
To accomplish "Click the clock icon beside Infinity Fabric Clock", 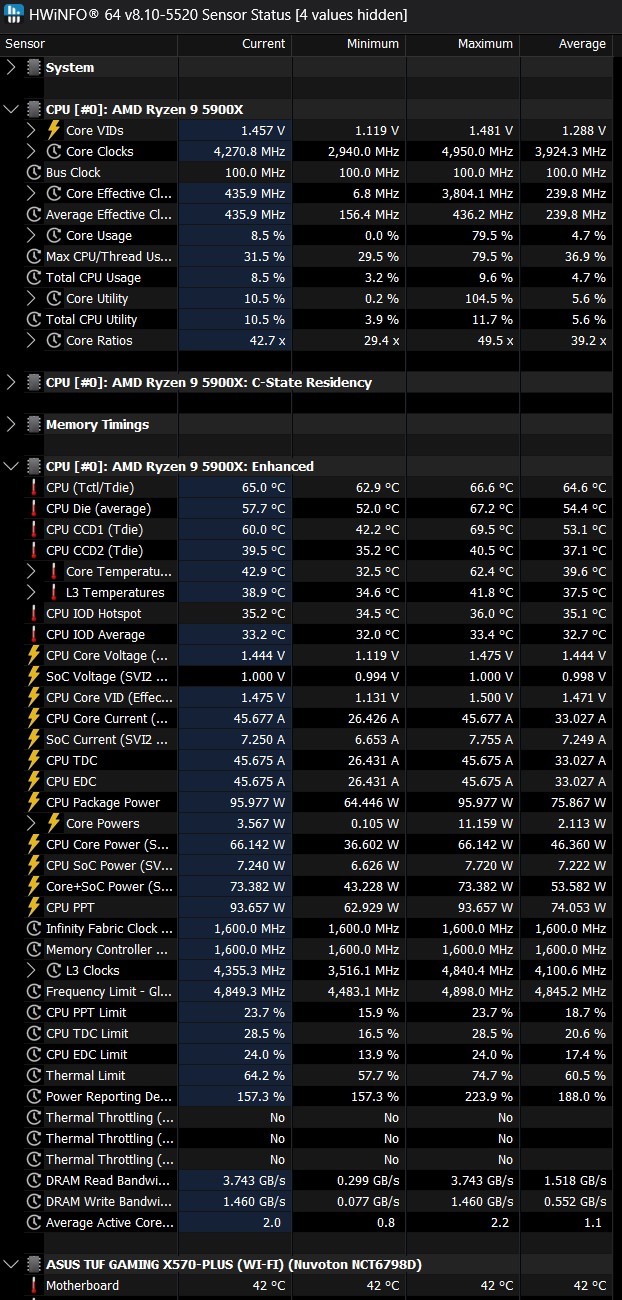I will click(x=34, y=929).
